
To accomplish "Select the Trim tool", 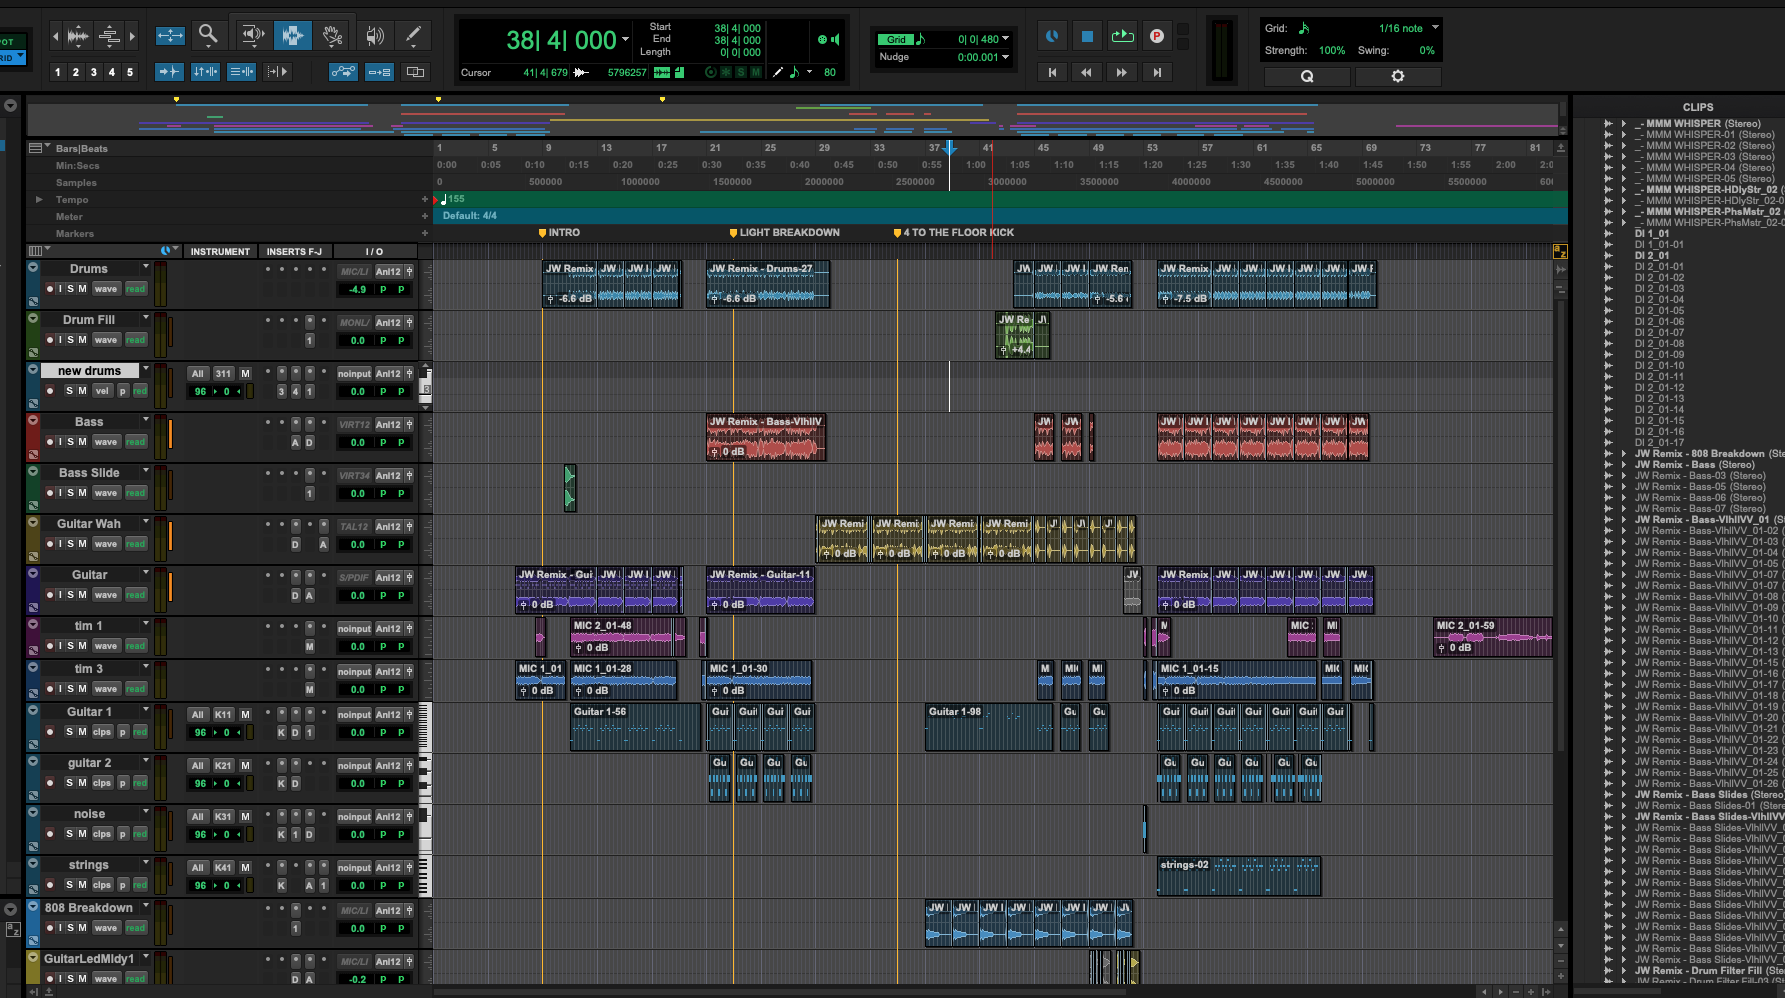I will (x=253, y=35).
